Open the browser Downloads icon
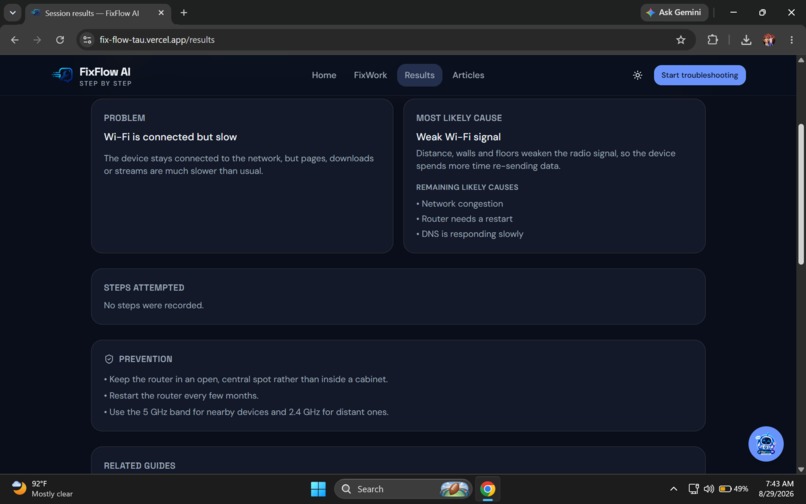The height and width of the screenshot is (504, 806). coord(746,40)
